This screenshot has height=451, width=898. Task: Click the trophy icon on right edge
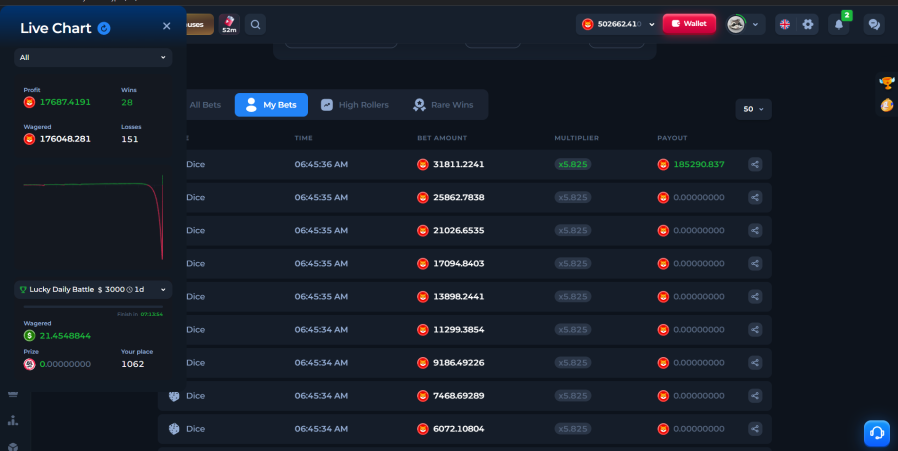(887, 83)
